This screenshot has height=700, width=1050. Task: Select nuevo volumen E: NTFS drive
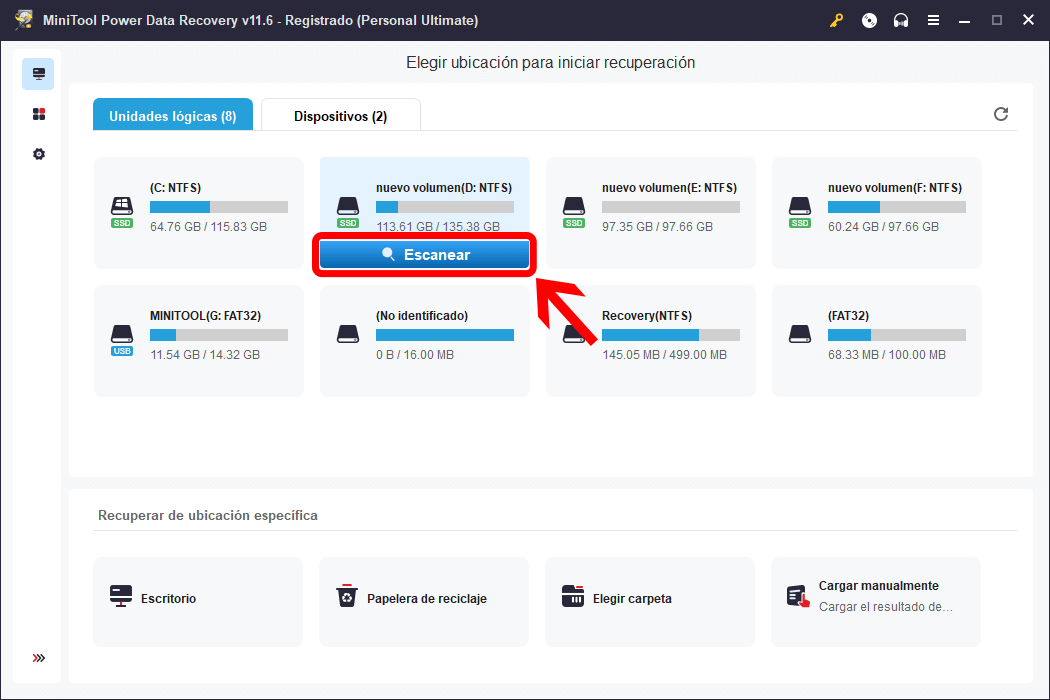(x=650, y=212)
